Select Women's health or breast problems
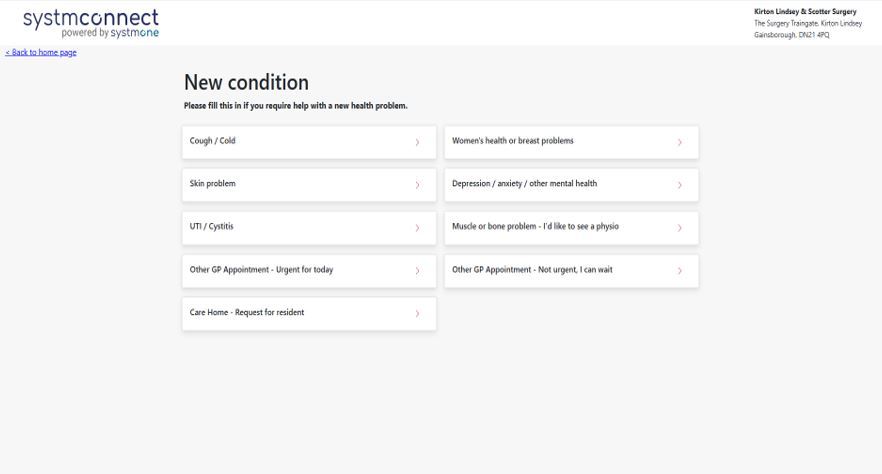The image size is (882, 474). [x=513, y=141]
